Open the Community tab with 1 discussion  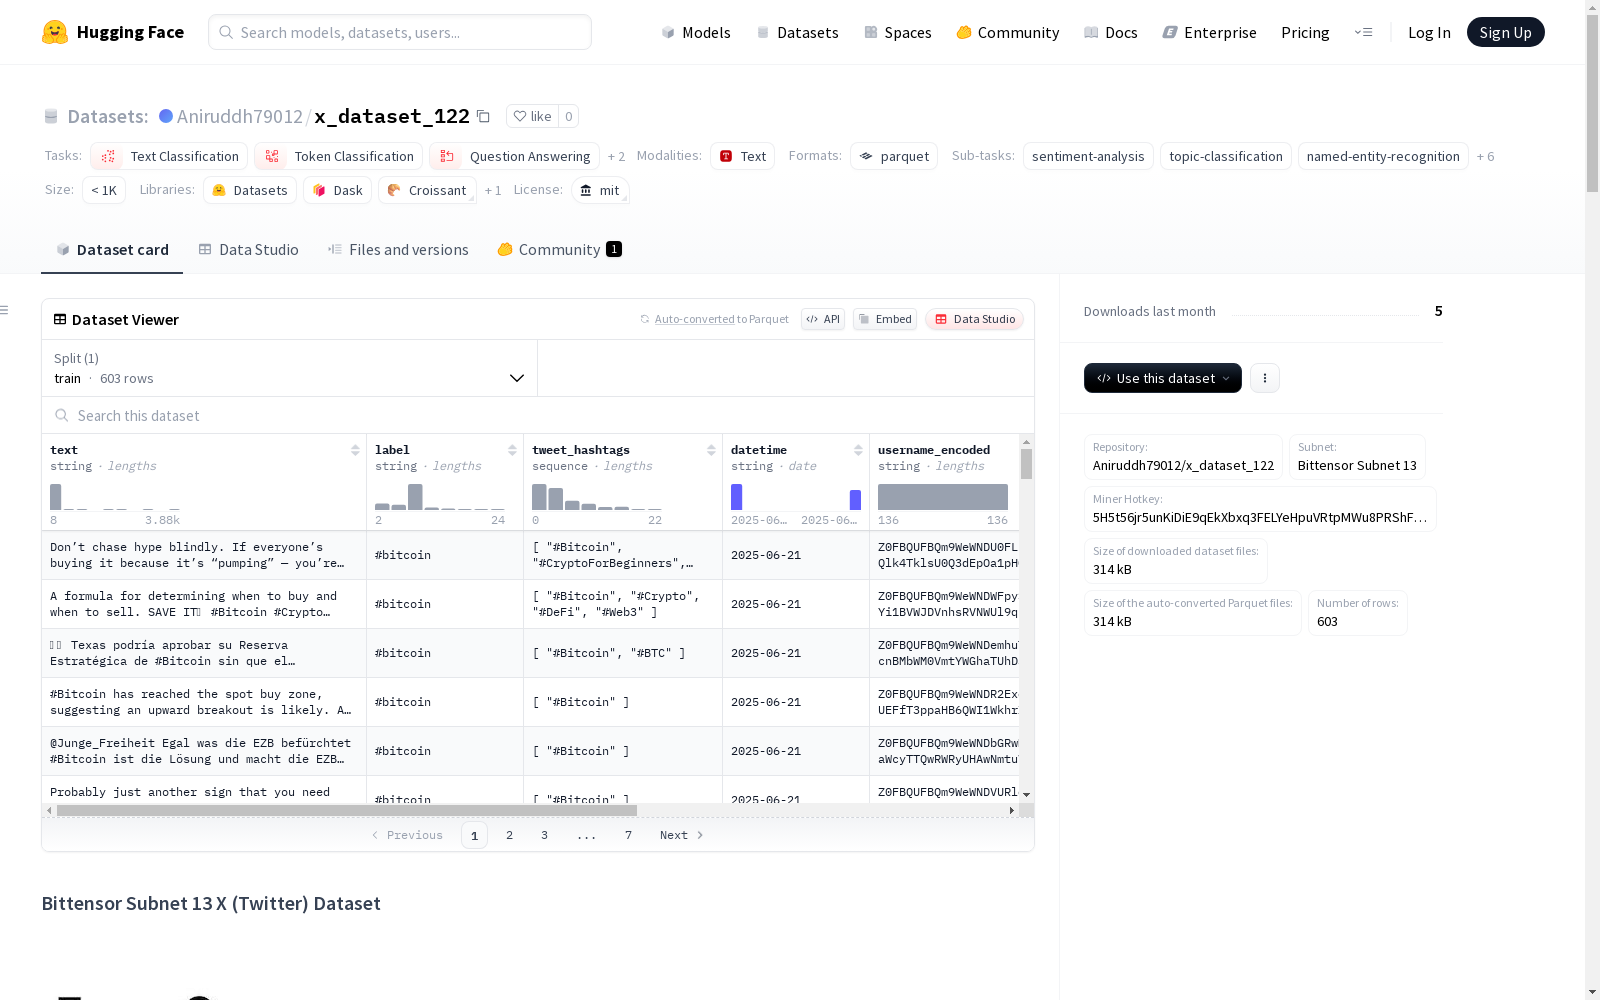(x=559, y=250)
